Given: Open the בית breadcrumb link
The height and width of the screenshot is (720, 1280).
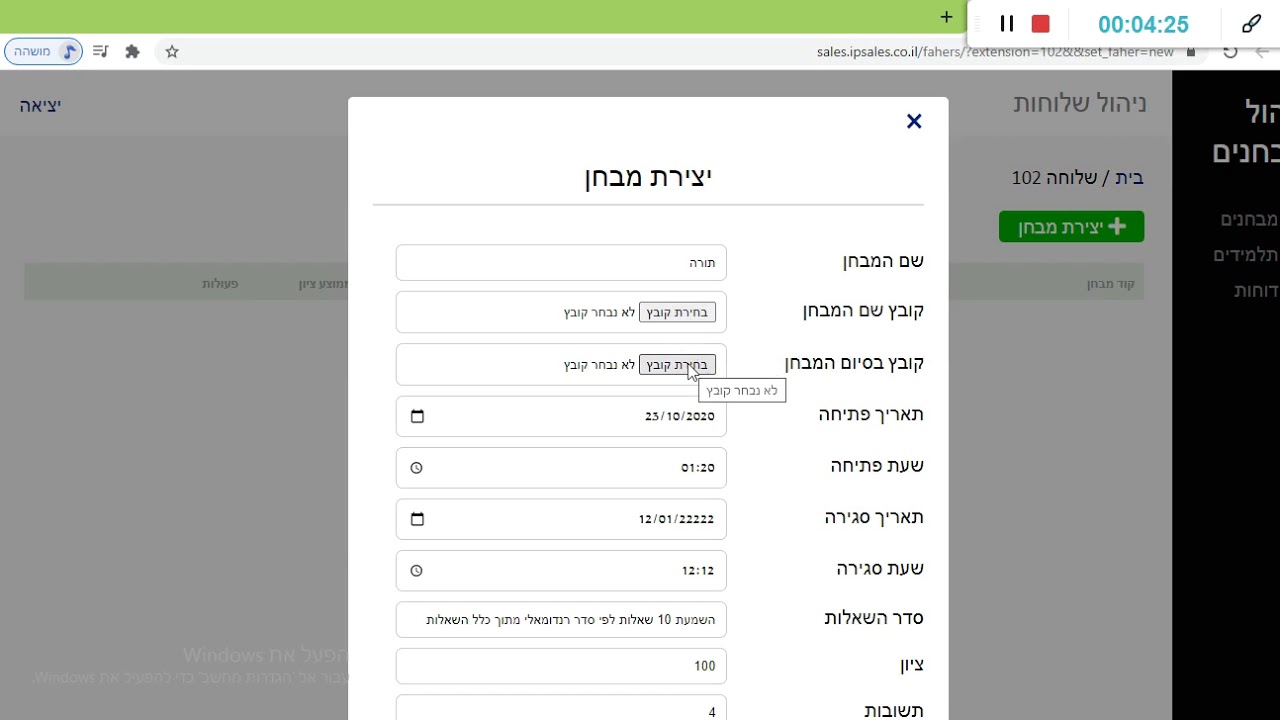Looking at the screenshot, I should pyautogui.click(x=1129, y=178).
